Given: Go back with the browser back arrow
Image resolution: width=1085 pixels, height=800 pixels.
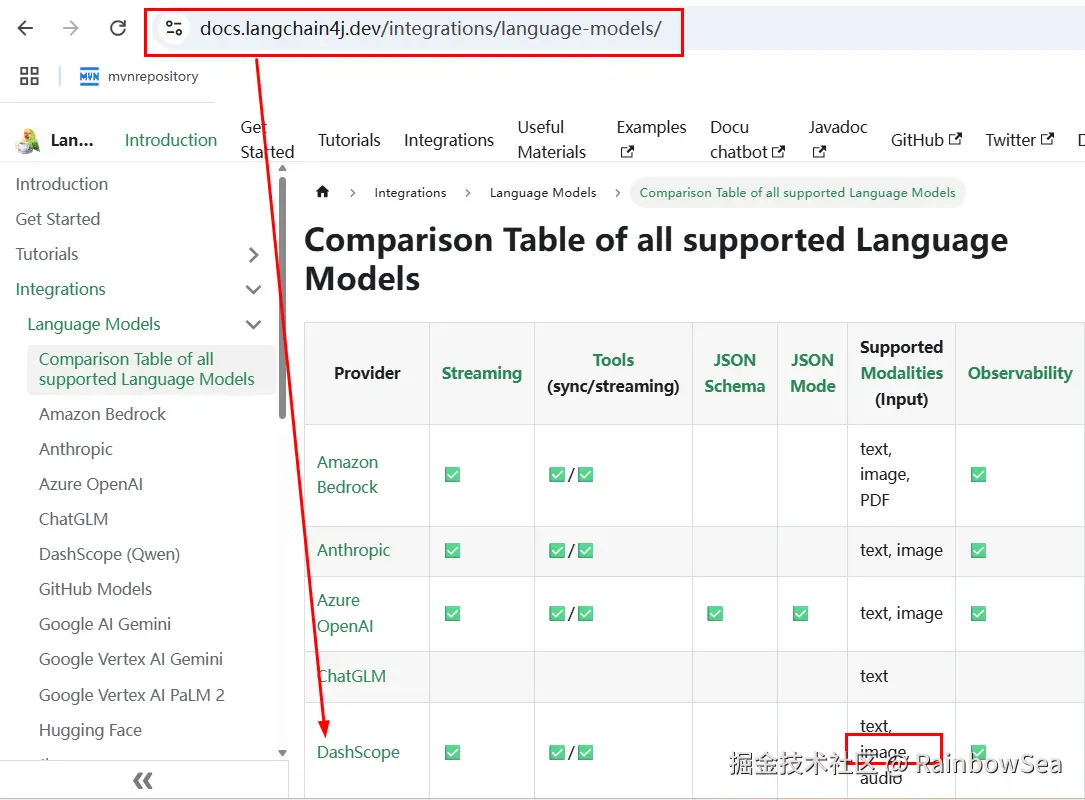Looking at the screenshot, I should [26, 28].
